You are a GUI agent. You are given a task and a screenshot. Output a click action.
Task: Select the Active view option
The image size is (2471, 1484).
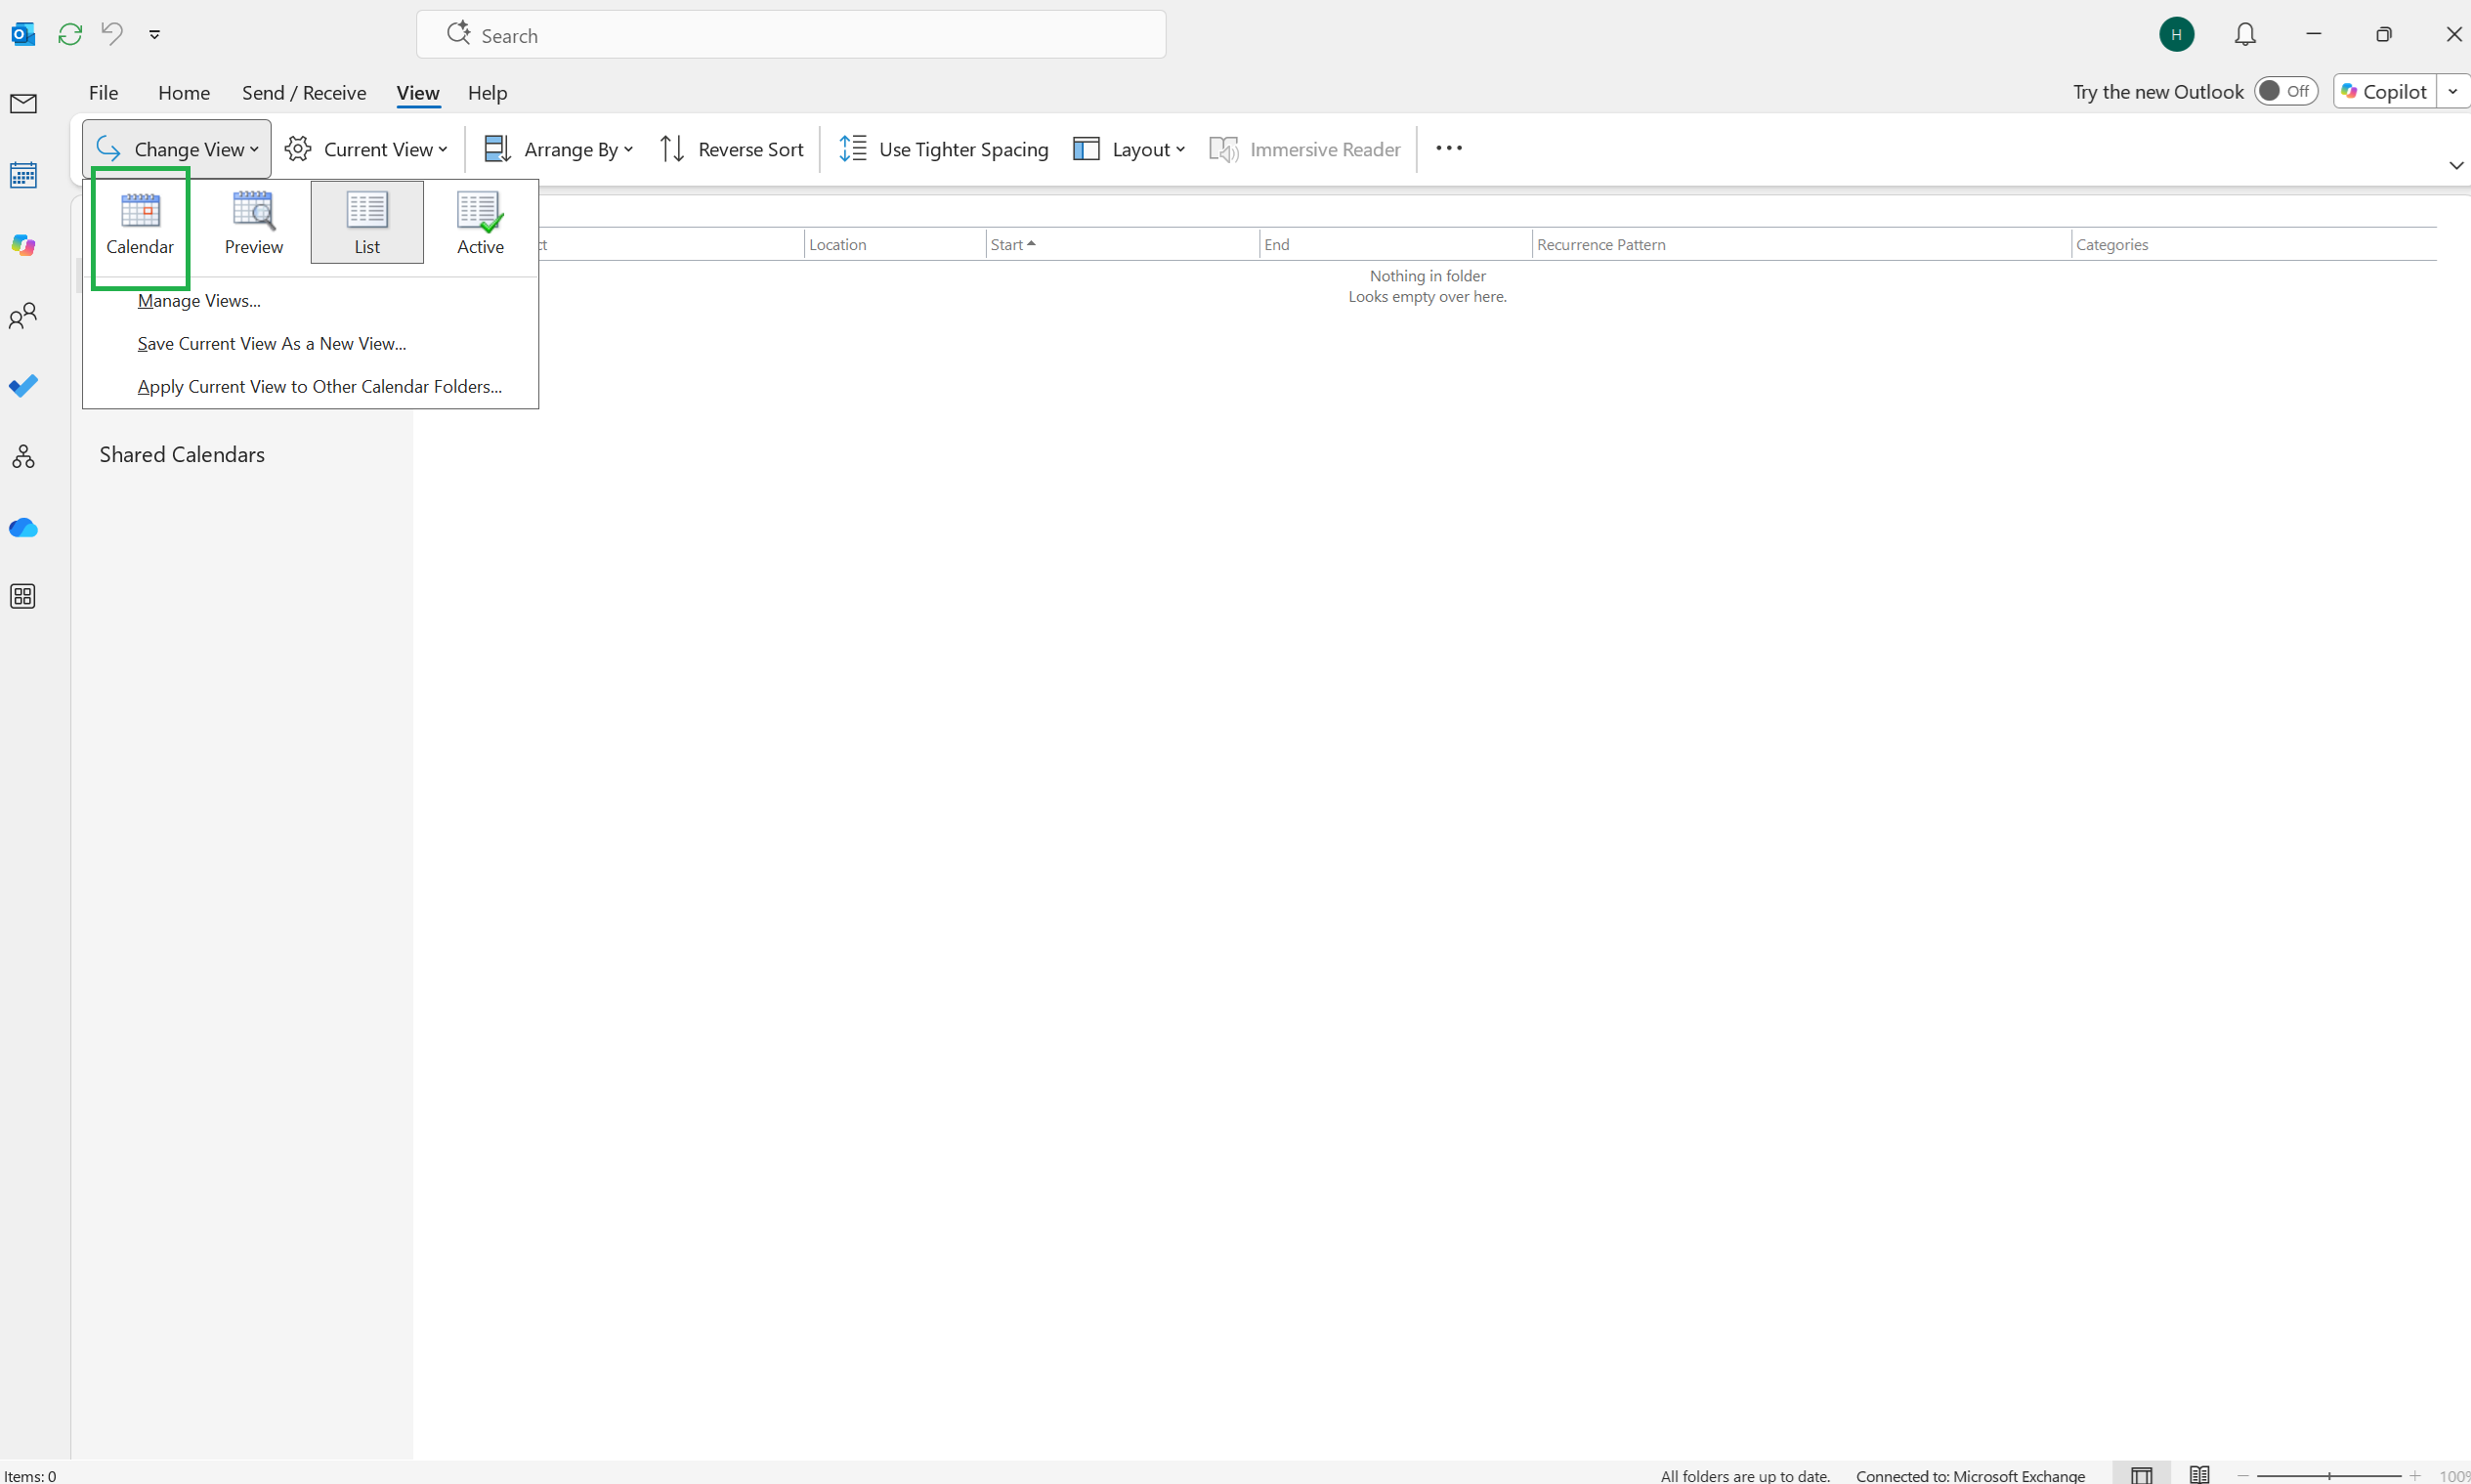[x=480, y=223]
